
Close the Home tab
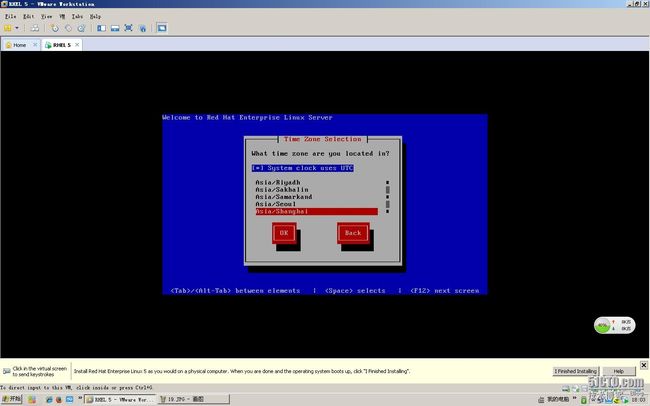coord(35,45)
